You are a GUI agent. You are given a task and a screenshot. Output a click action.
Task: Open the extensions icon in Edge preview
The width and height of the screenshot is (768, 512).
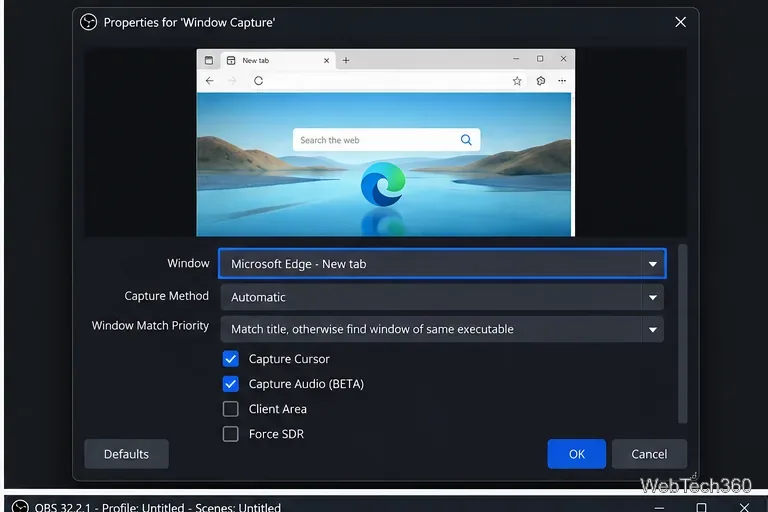(541, 81)
